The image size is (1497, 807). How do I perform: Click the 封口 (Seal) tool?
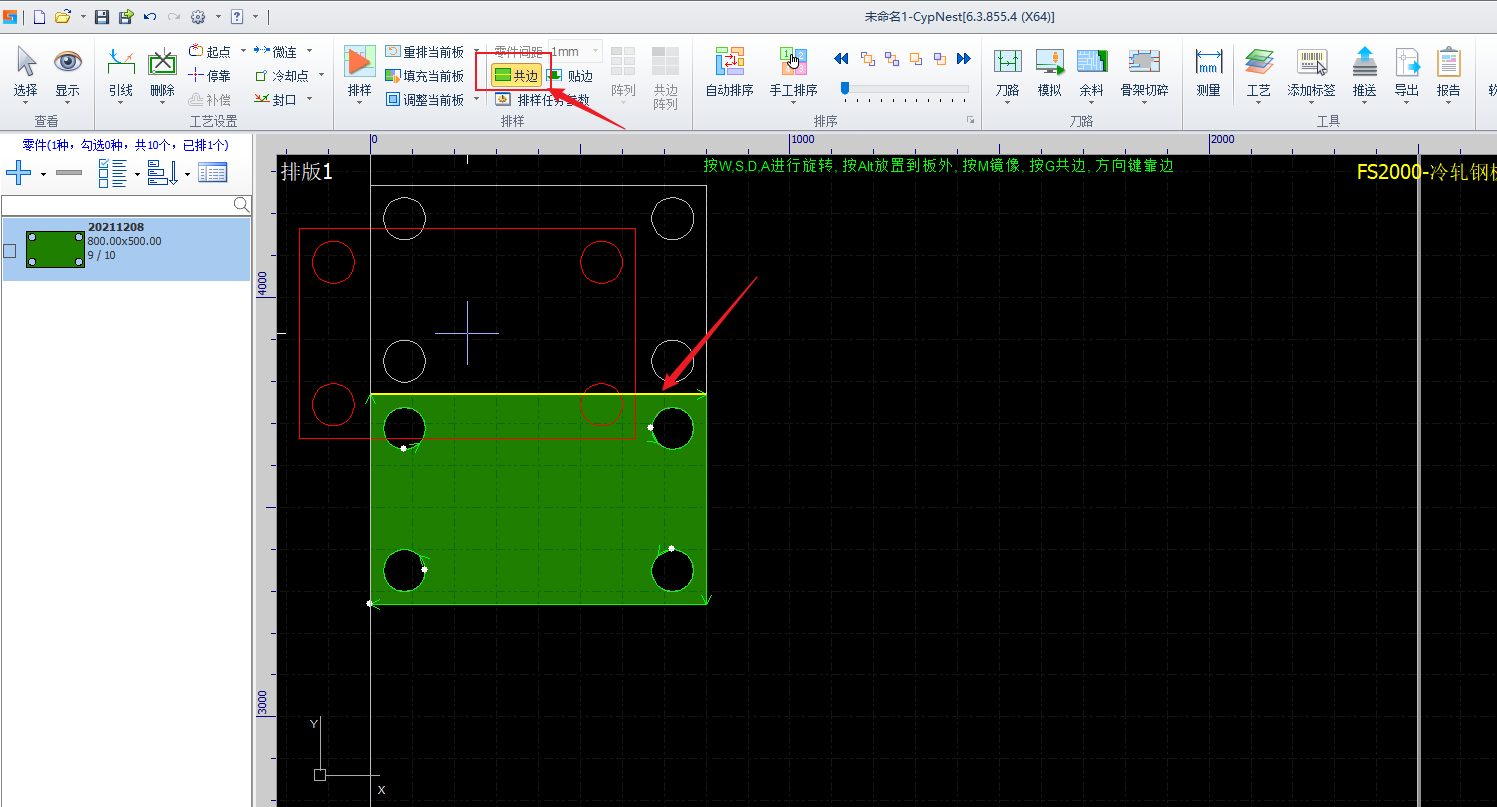click(276, 99)
